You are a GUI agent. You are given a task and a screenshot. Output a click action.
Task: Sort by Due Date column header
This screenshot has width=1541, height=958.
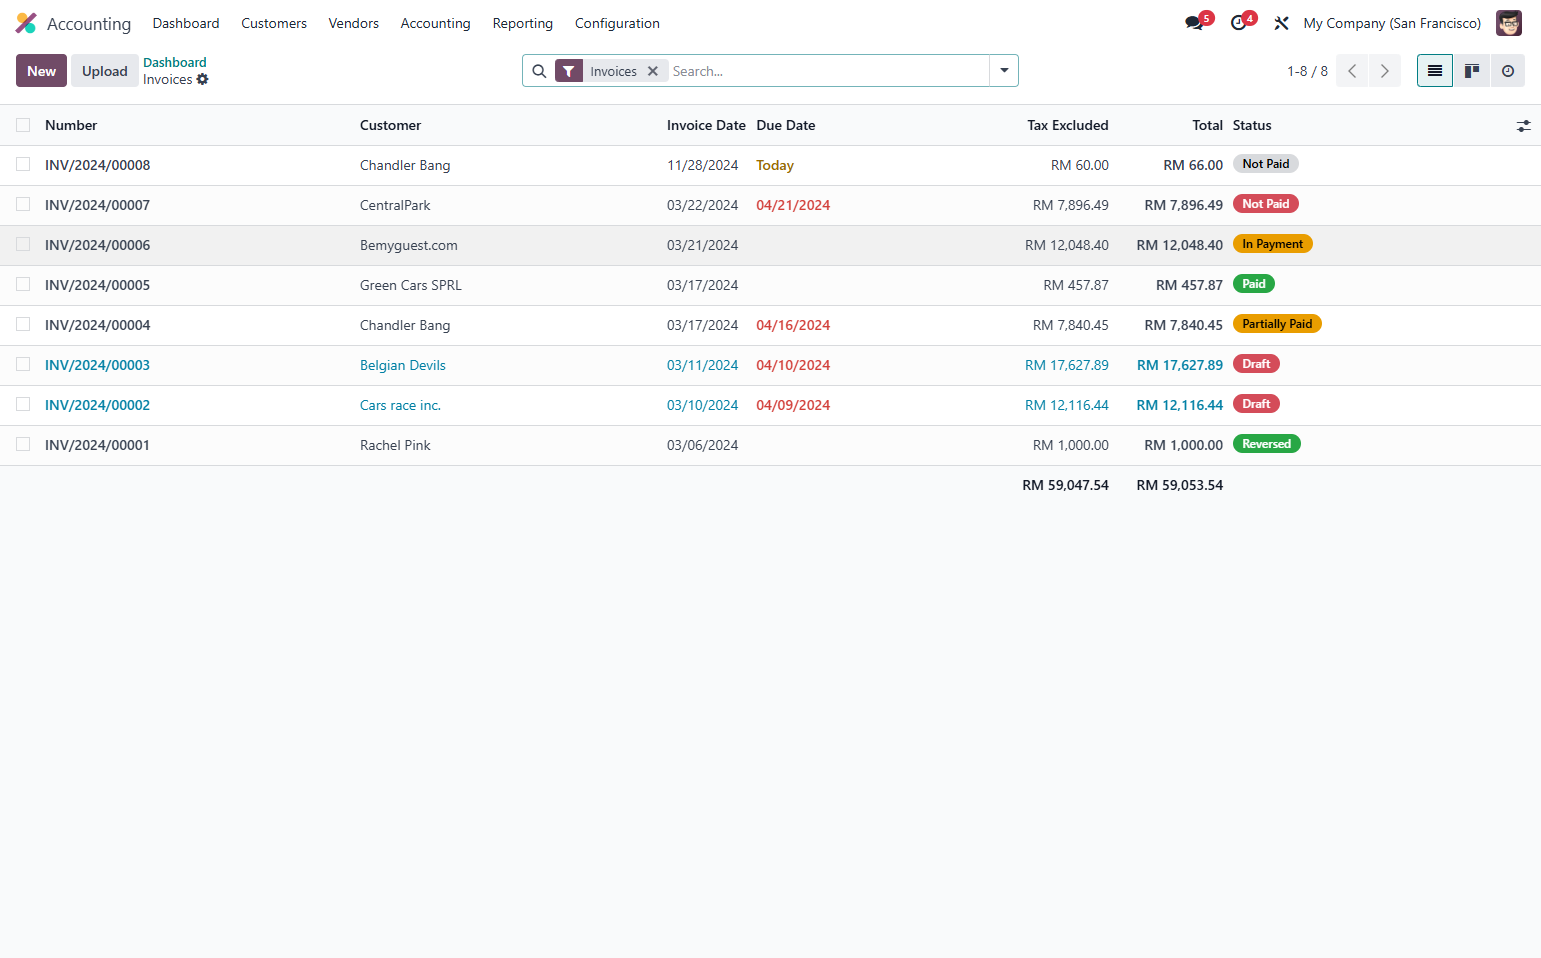(786, 125)
